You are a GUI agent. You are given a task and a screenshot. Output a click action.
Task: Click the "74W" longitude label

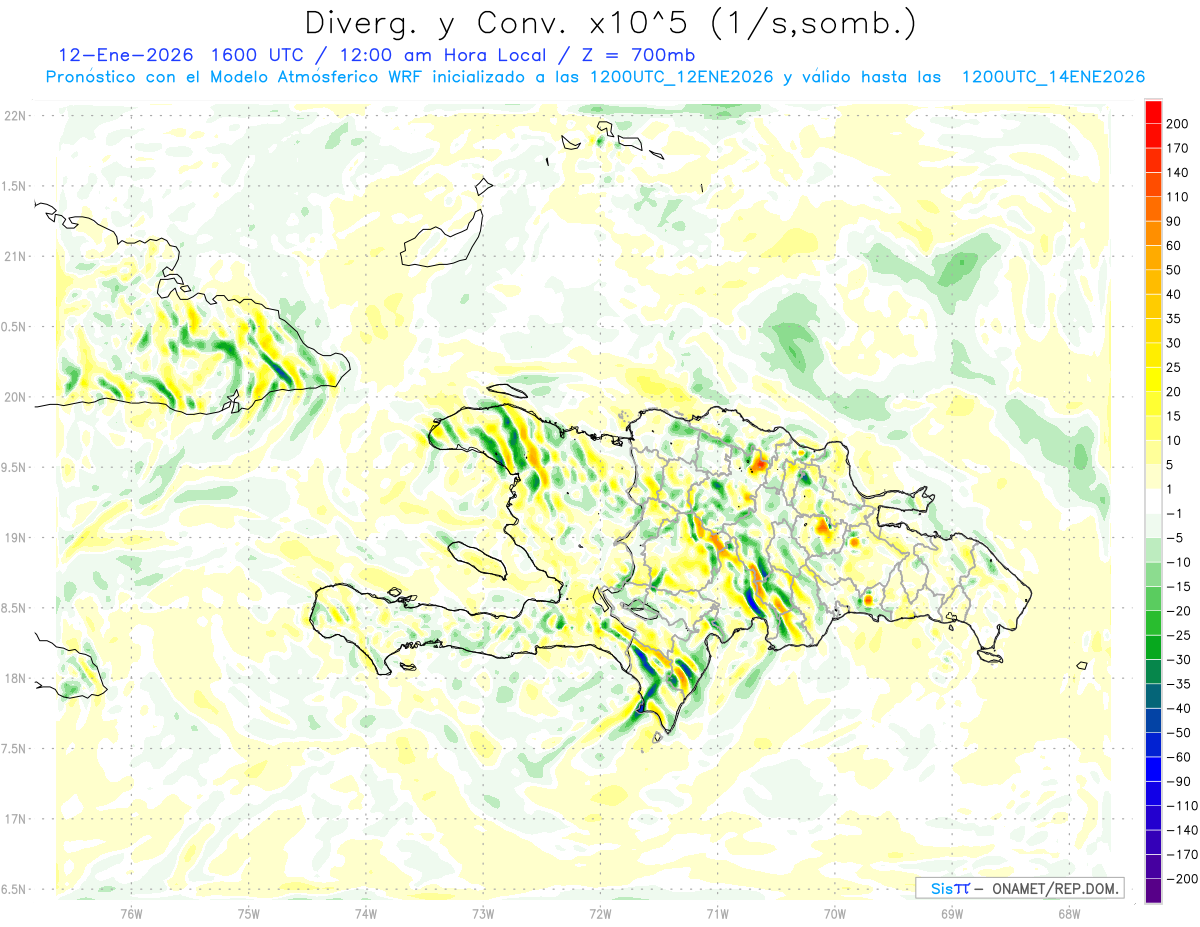pyautogui.click(x=366, y=913)
